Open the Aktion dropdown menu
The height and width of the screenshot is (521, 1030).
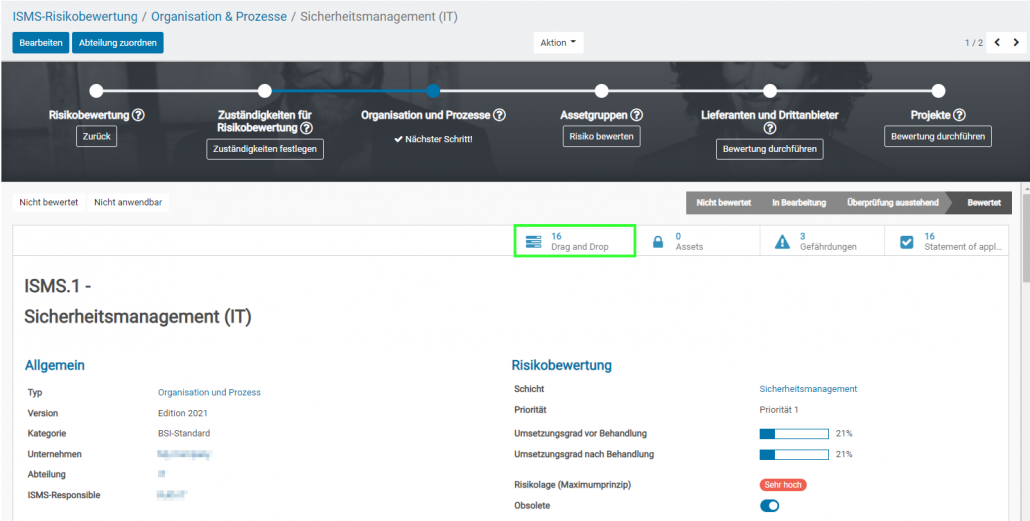coord(558,43)
